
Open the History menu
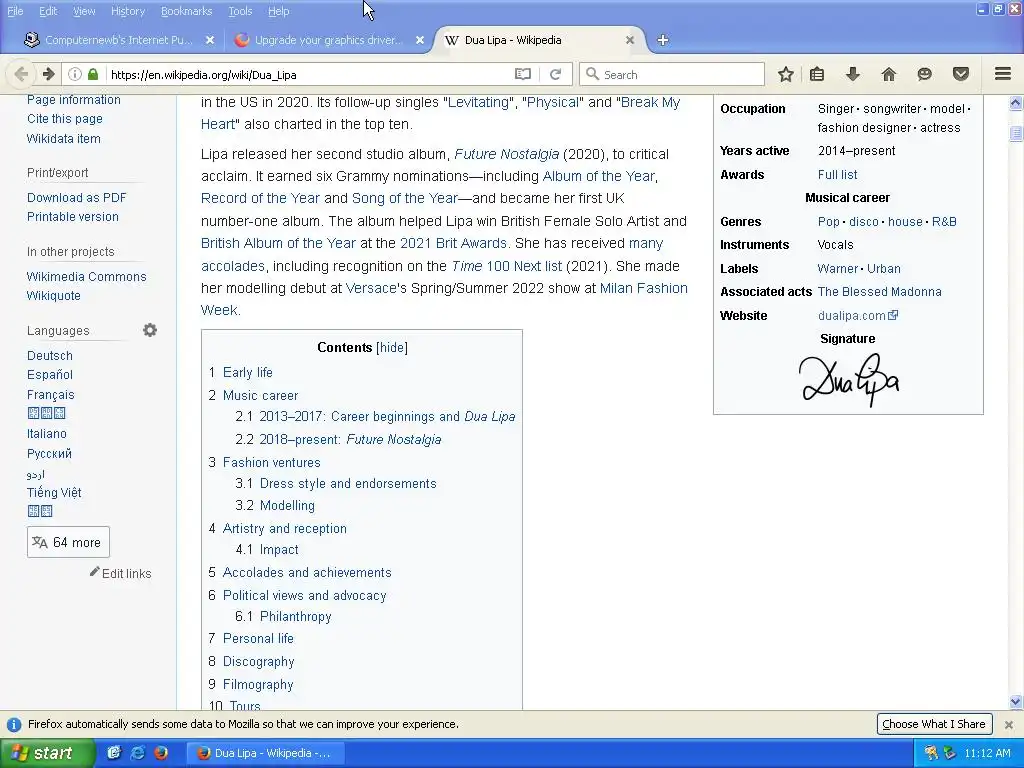click(128, 11)
